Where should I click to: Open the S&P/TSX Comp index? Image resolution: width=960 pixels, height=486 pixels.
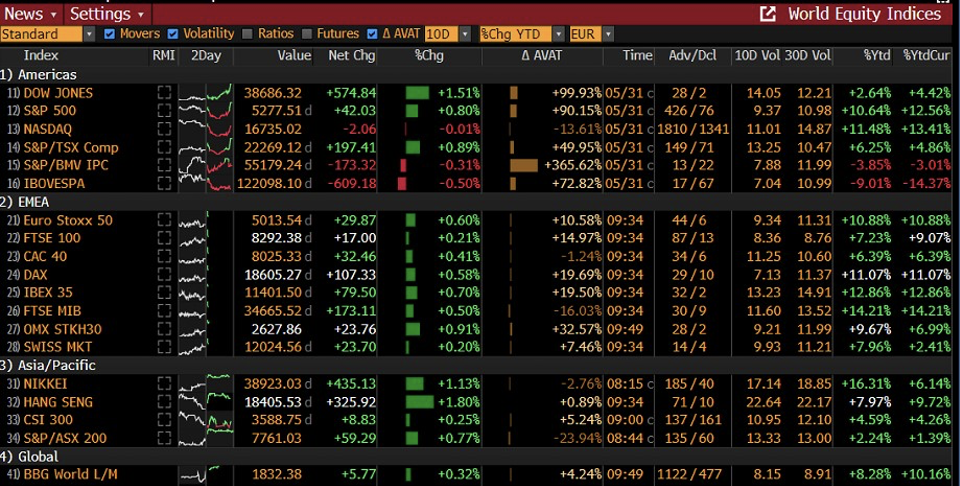pos(71,148)
